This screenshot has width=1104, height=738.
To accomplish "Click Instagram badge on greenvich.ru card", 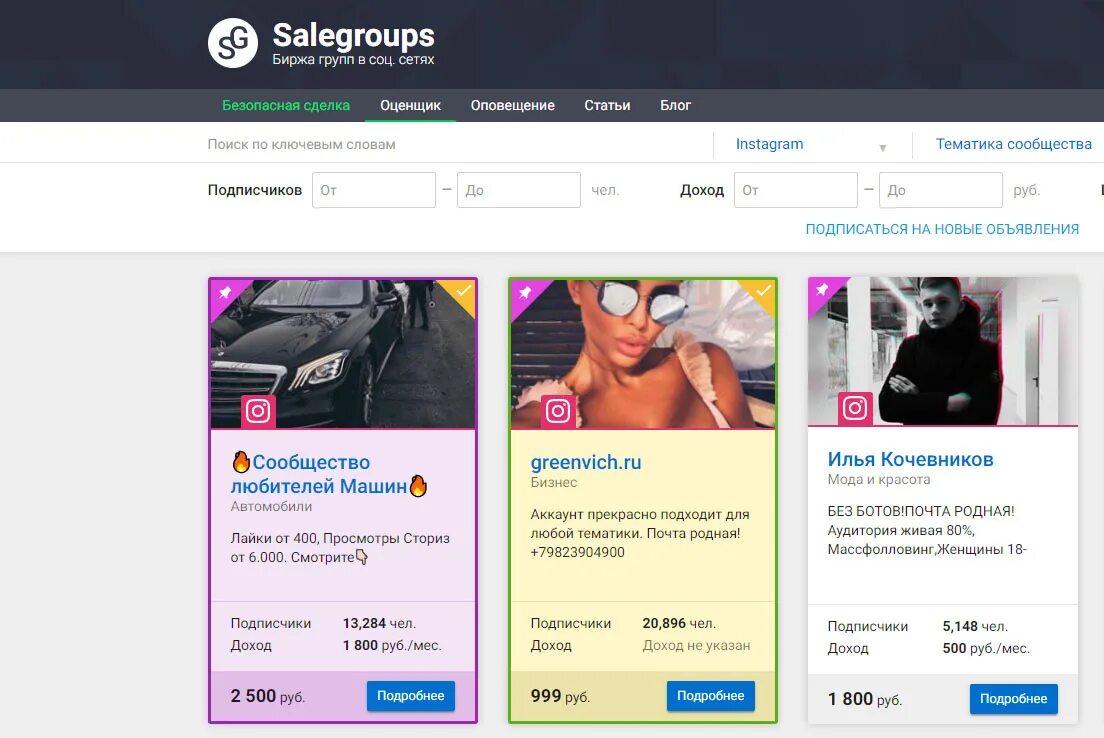I will pyautogui.click(x=558, y=411).
